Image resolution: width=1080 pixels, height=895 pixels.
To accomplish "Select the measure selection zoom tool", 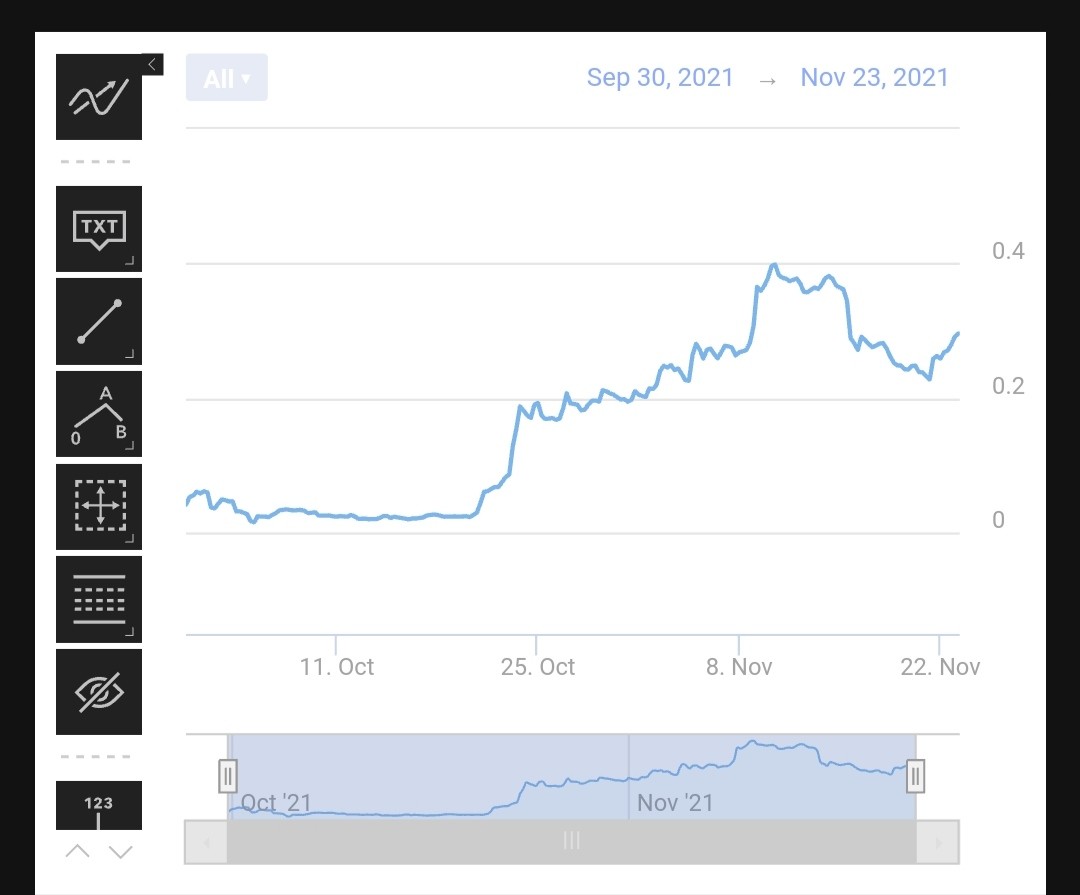I will point(98,507).
